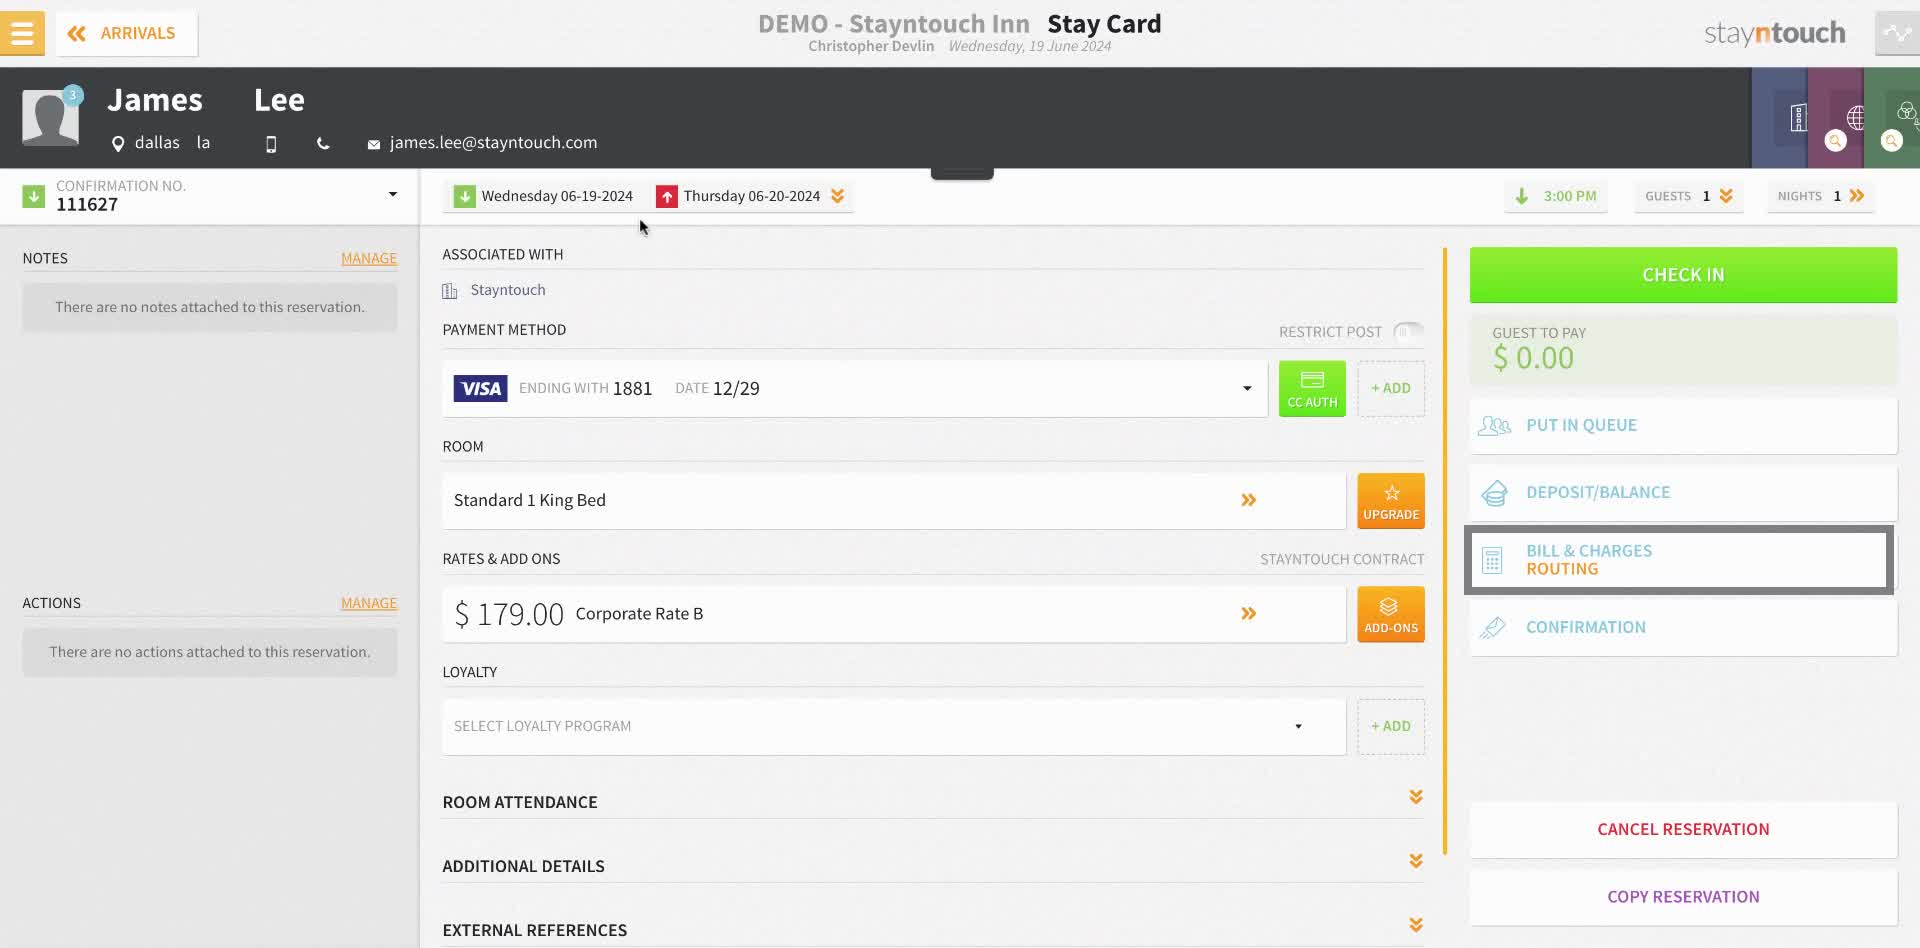Open the Visa payment method dropdown
The height and width of the screenshot is (948, 1920).
[855, 388]
